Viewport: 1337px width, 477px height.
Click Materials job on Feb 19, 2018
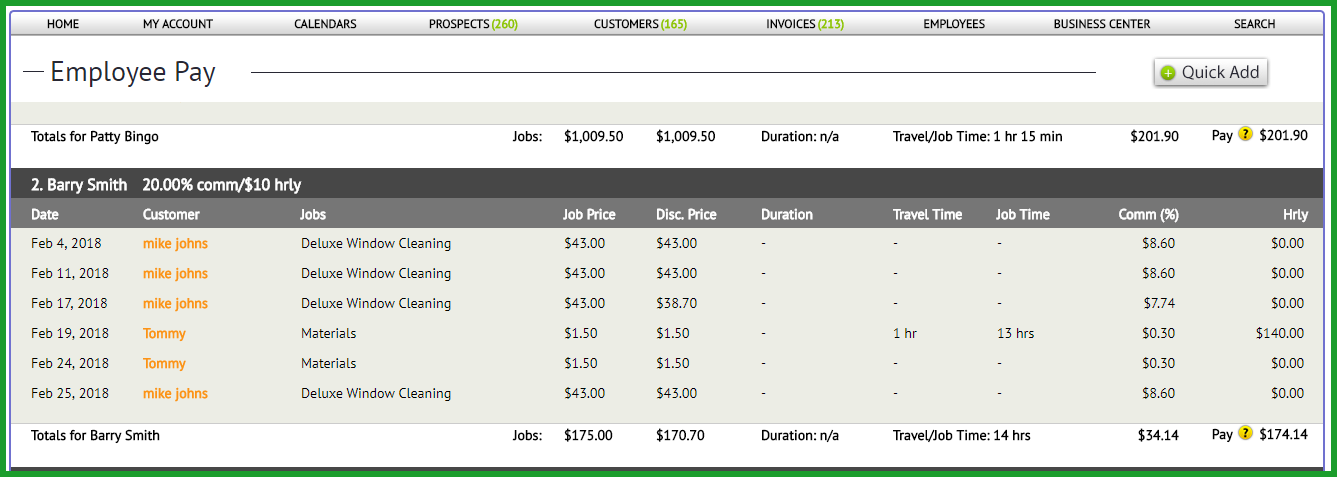329,333
